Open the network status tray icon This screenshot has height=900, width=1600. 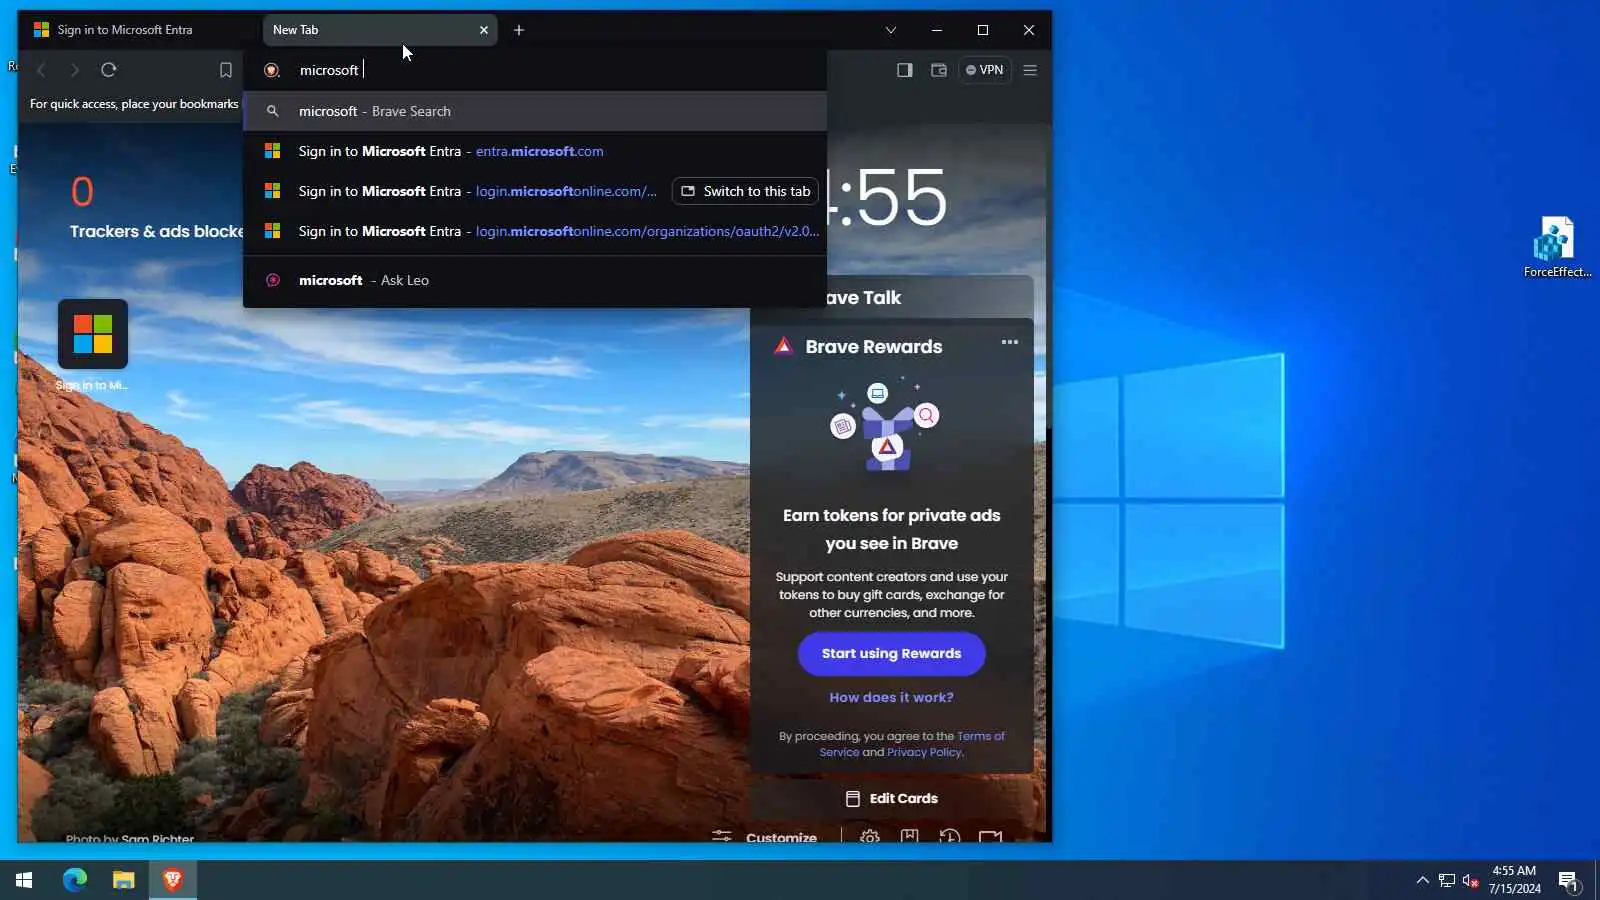(x=1447, y=880)
